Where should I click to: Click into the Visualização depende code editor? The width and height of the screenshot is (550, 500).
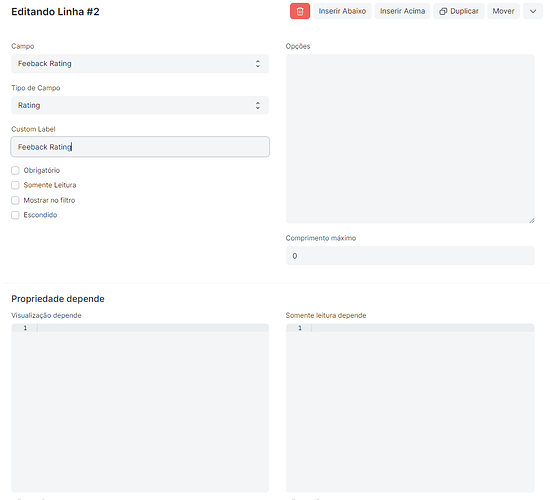pyautogui.click(x=140, y=408)
